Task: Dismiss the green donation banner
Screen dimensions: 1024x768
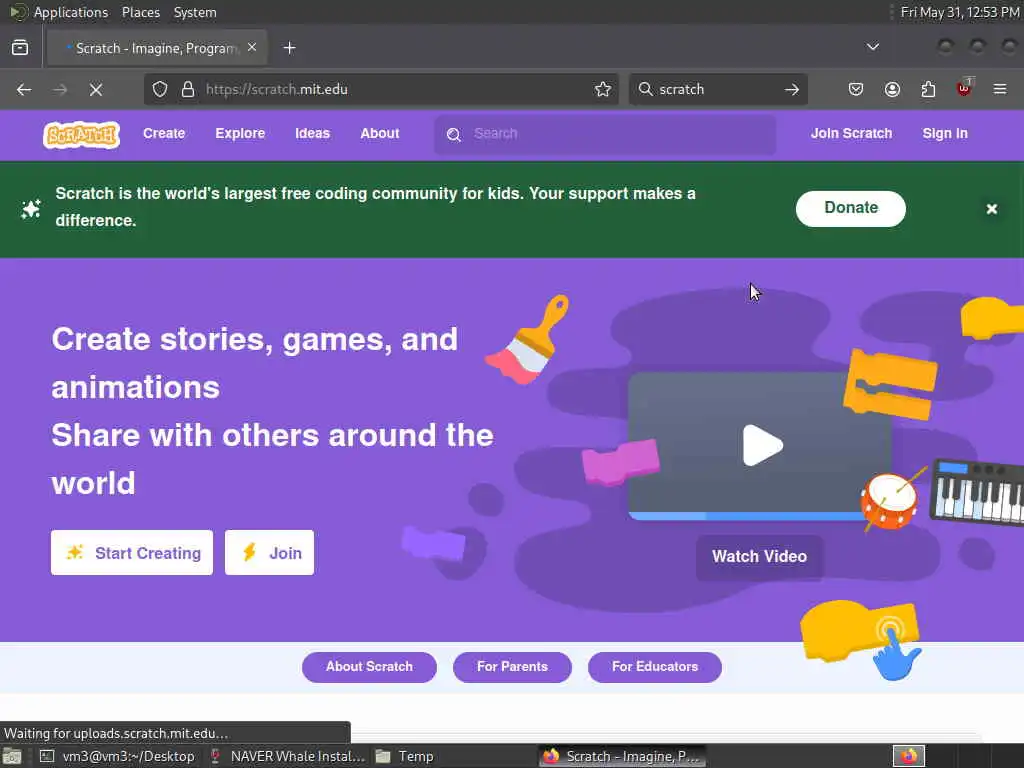Action: pyautogui.click(x=991, y=209)
